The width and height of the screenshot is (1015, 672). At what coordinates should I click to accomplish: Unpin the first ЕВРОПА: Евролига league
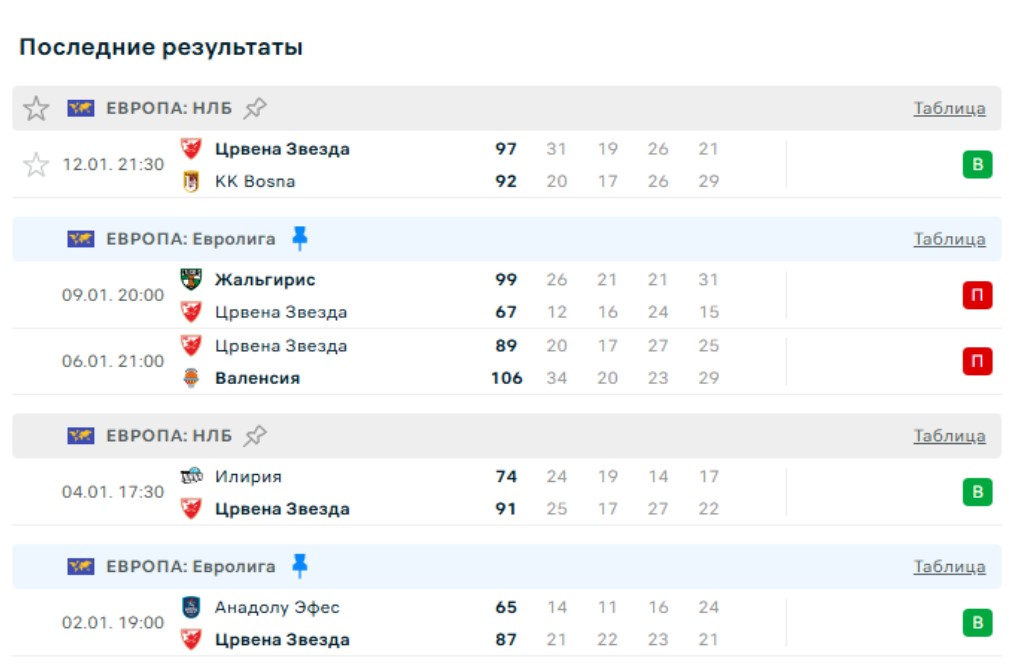pos(299,238)
